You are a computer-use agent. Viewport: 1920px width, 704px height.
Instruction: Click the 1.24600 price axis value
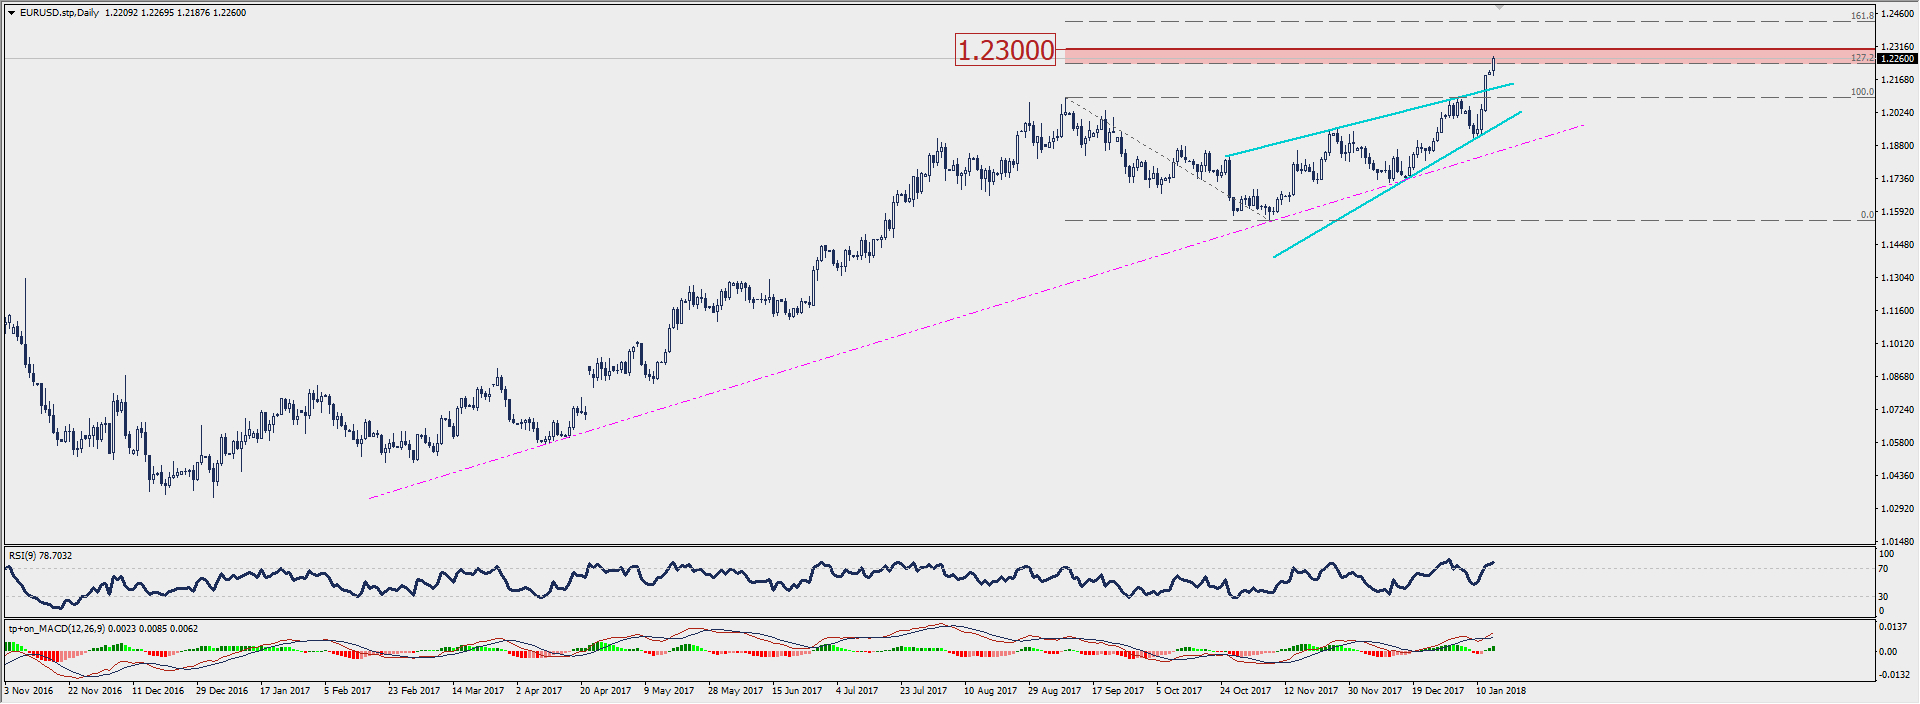click(1898, 14)
